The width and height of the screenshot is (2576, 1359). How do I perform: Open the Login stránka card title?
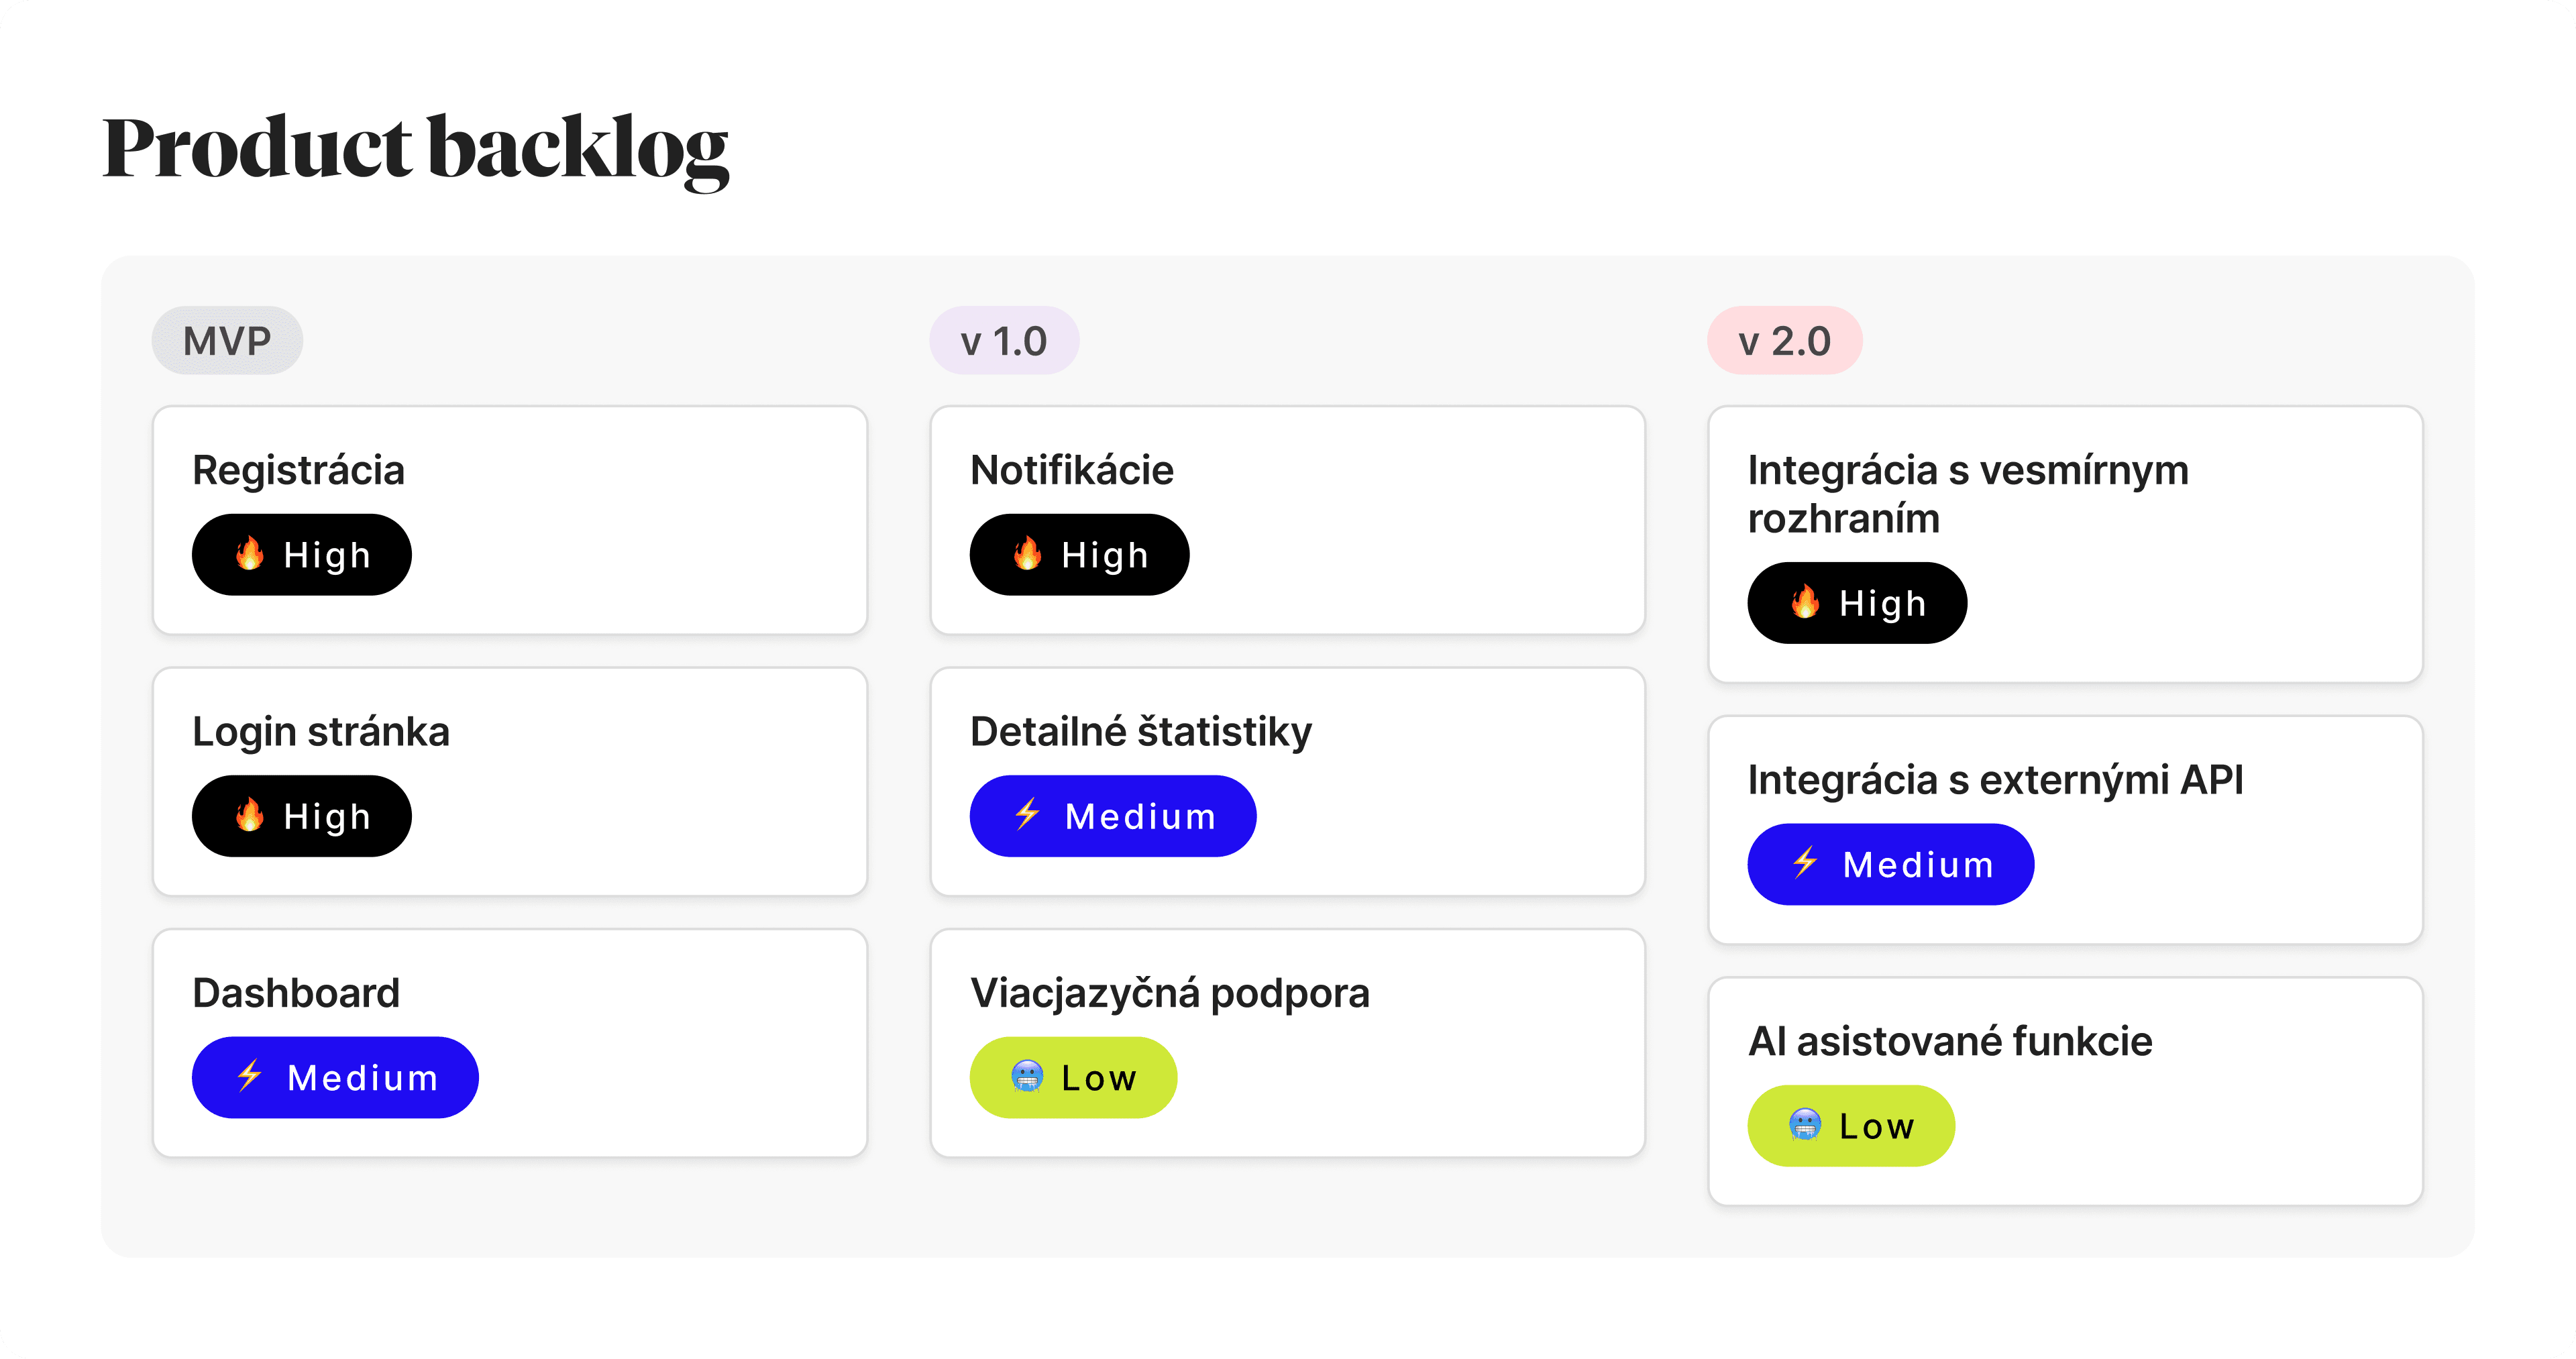pos(321,732)
